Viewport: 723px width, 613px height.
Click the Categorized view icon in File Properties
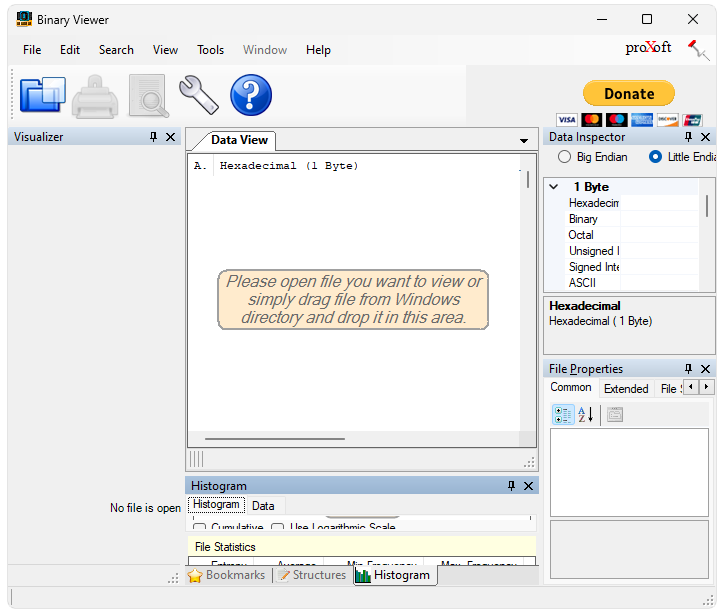[563, 414]
